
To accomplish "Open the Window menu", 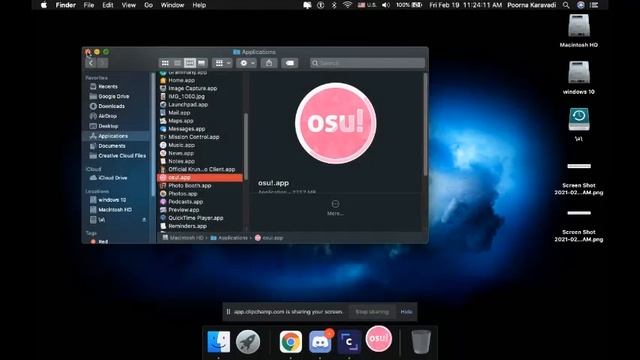I will (x=172, y=5).
